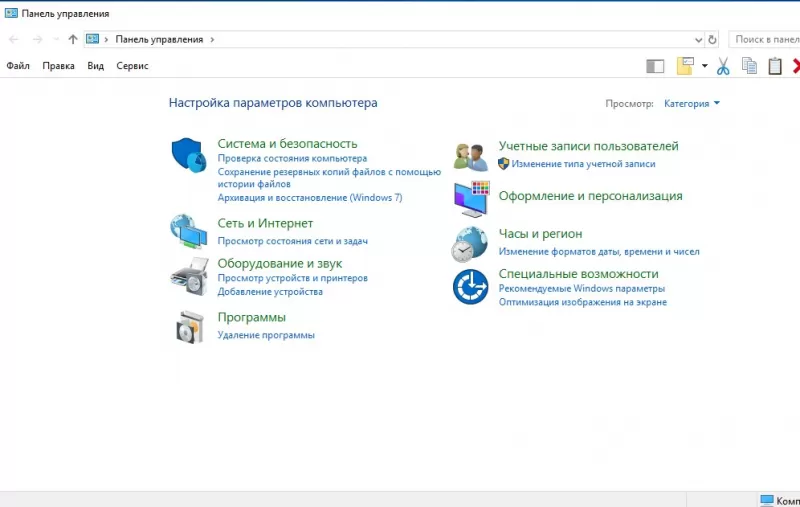The height and width of the screenshot is (507, 800).
Task: Expand the folder toolbar icon dropdown arrow
Action: tap(705, 66)
